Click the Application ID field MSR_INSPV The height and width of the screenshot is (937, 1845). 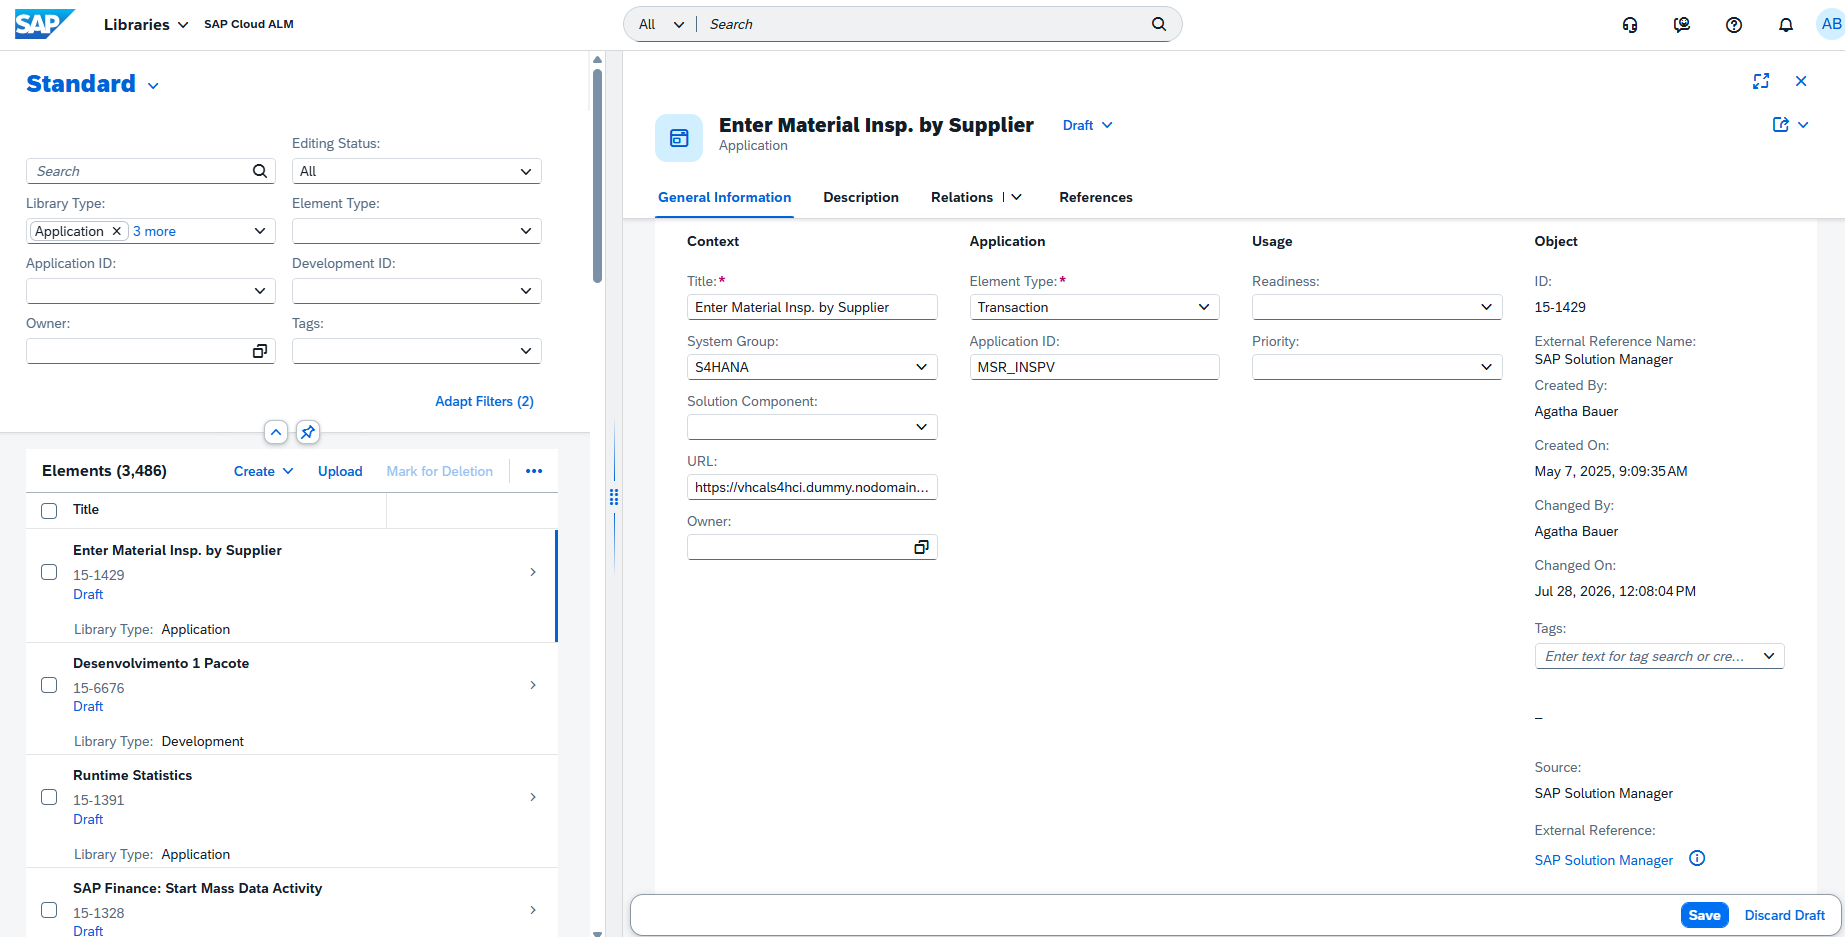(1095, 367)
